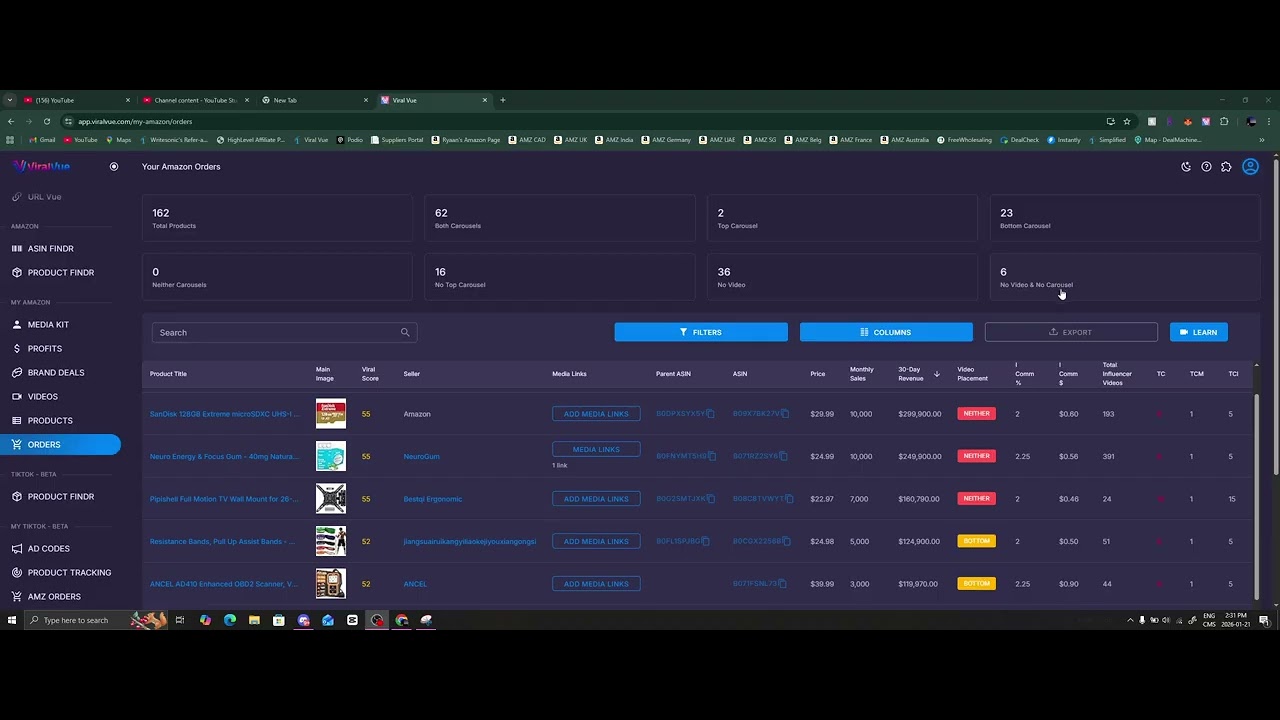The image size is (1280, 720).
Task: Open NeuroGum seller link
Action: [421, 456]
